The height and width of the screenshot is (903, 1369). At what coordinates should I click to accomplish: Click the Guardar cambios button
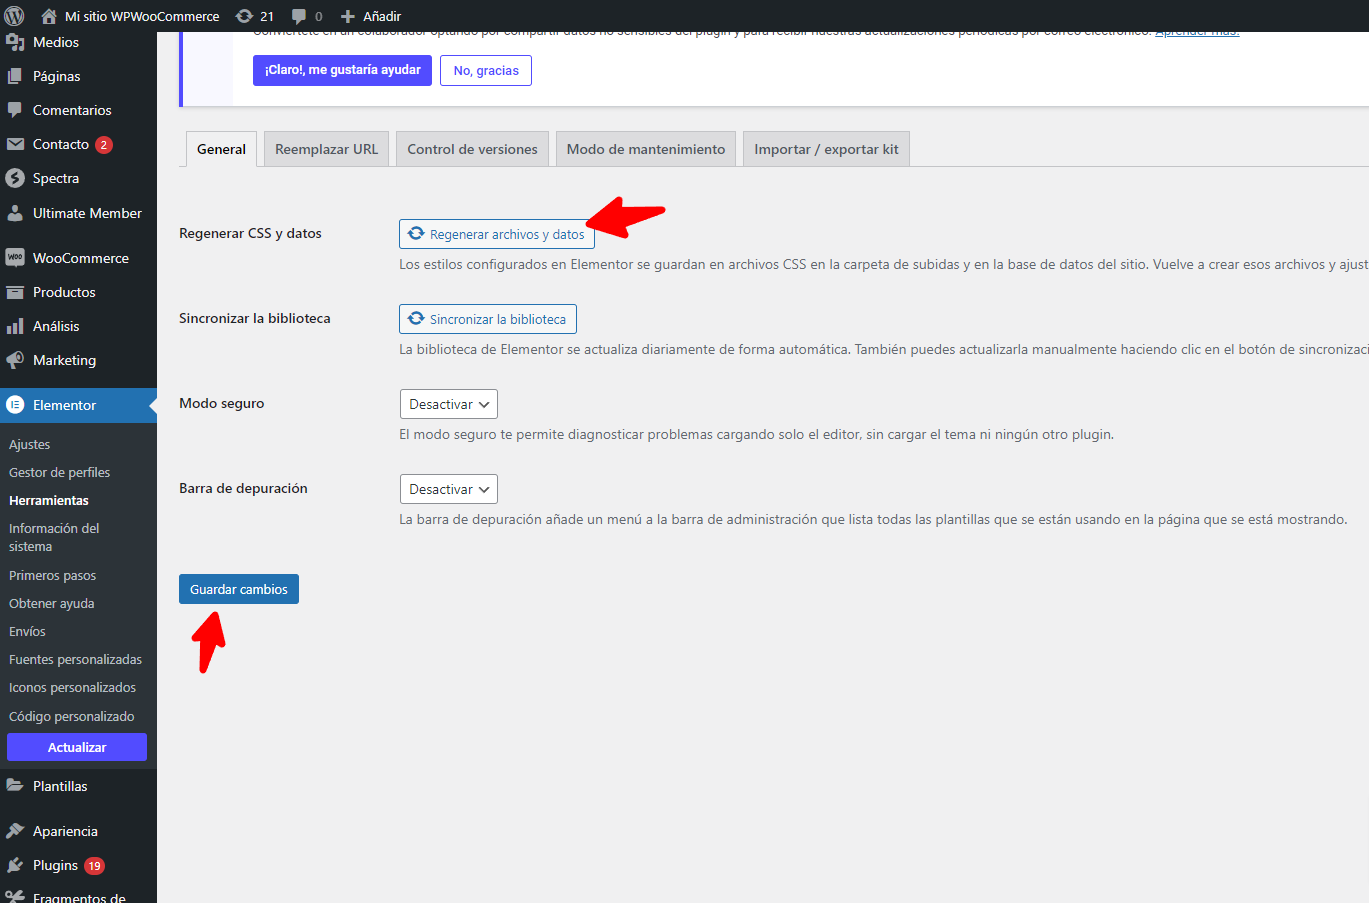coord(239,589)
